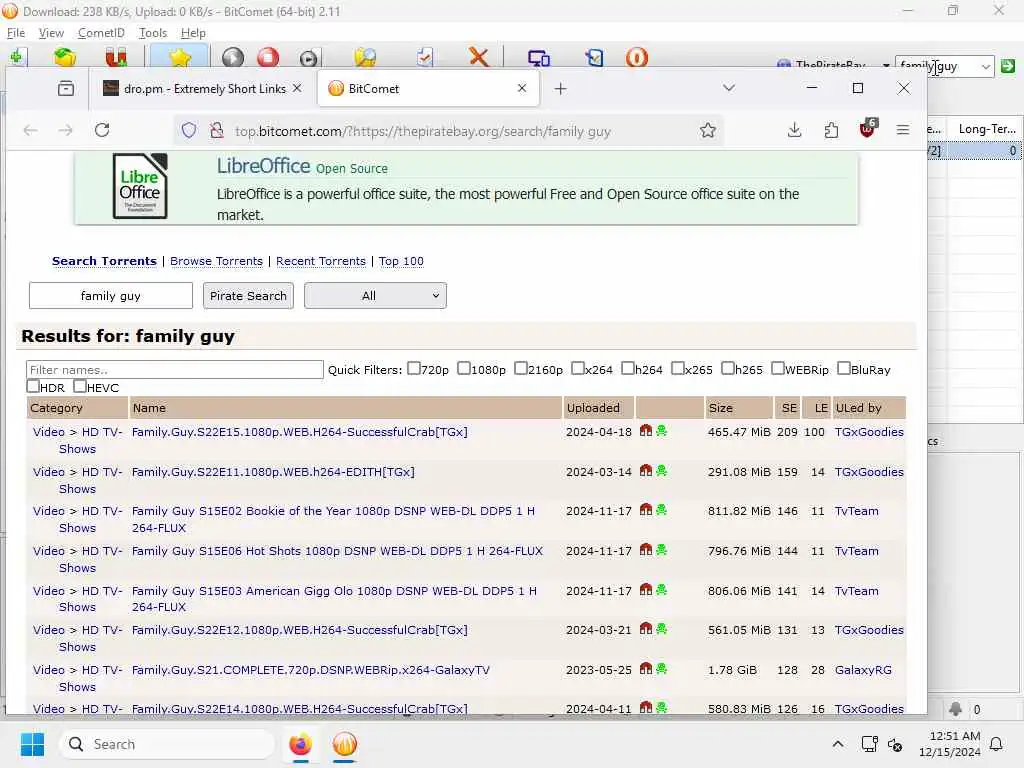1024x768 pixels.
Task: Click magnet icon for Family.Guy.S22E15 row
Action: [646, 430]
